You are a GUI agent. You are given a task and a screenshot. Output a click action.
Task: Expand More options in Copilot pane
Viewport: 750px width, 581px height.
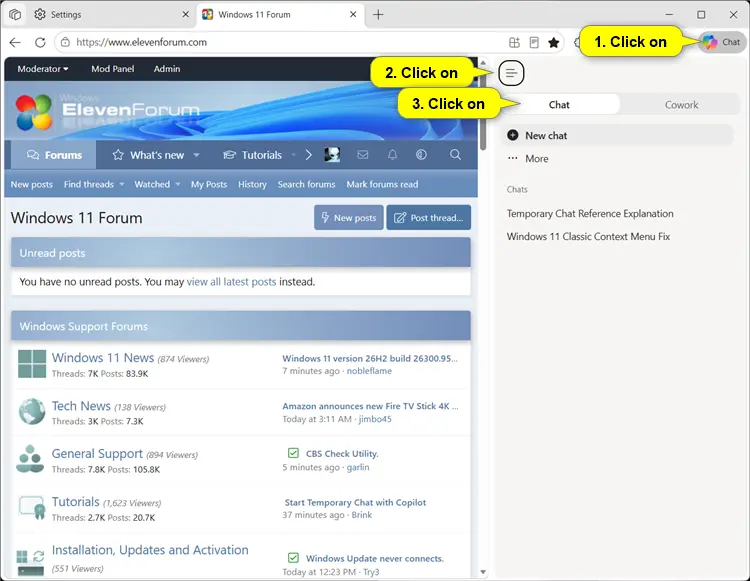(x=528, y=159)
